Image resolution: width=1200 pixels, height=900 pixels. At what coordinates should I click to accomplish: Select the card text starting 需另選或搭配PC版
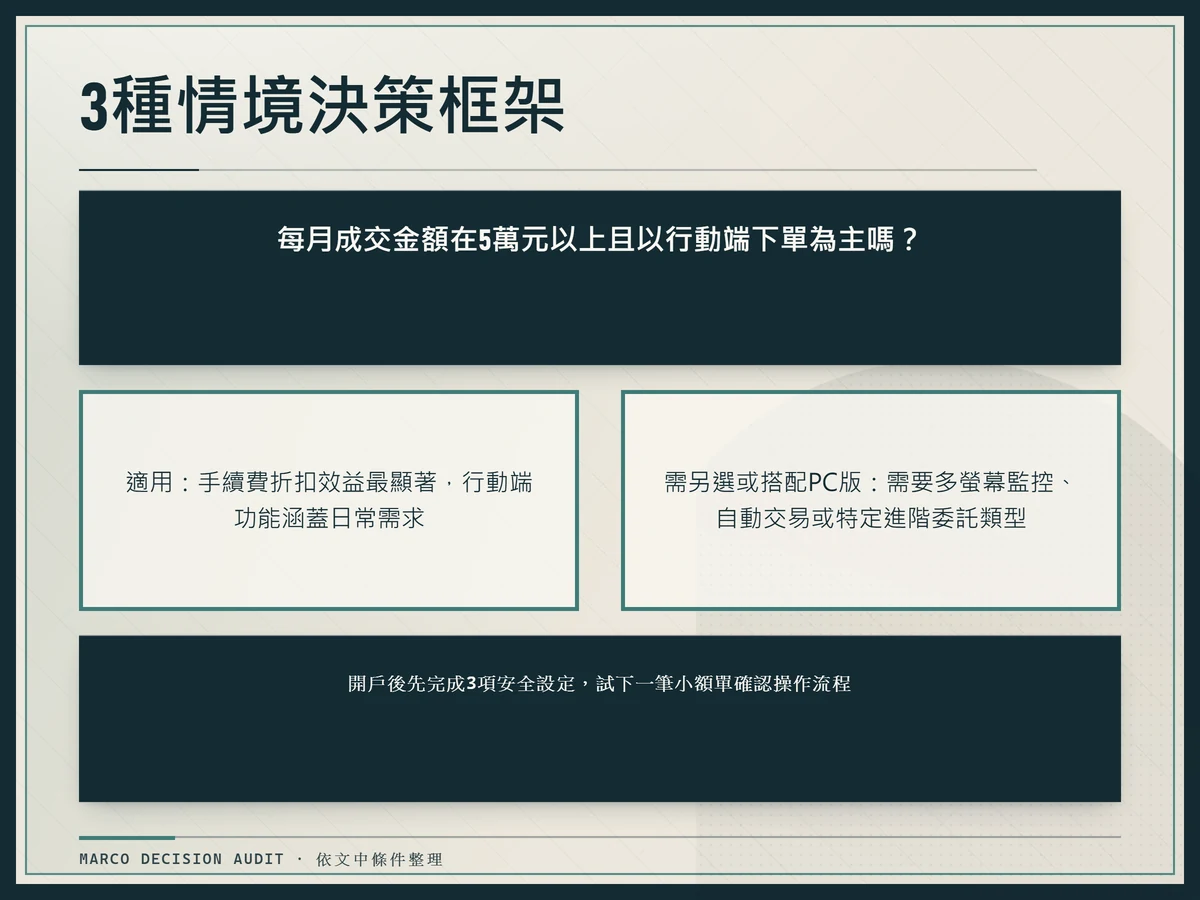[870, 500]
